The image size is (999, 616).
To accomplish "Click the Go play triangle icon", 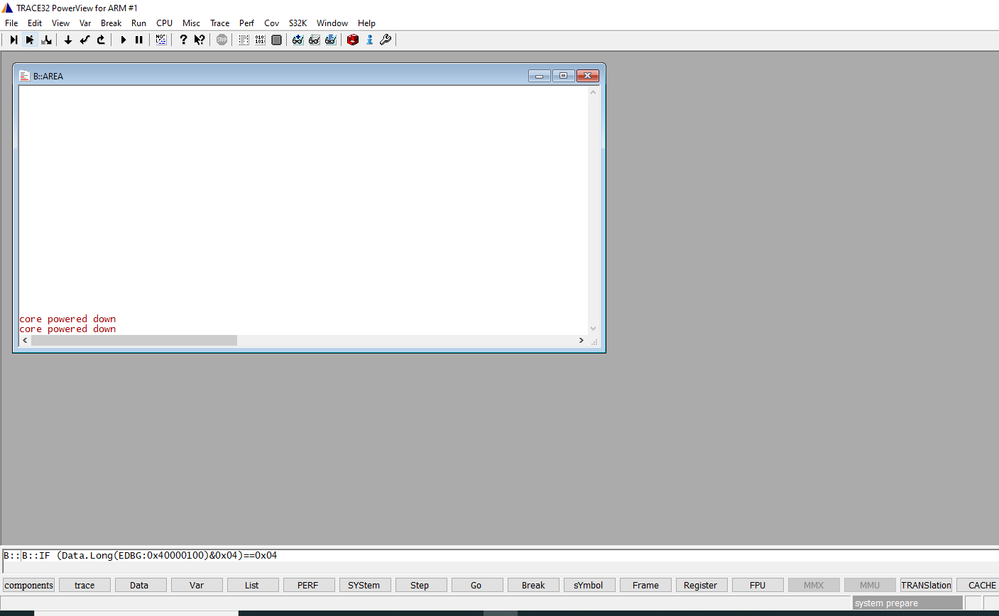I will pyautogui.click(x=123, y=39).
